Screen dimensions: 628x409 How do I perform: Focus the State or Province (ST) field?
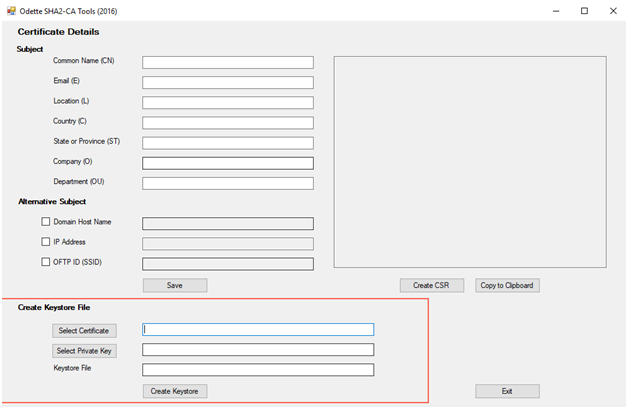[x=228, y=143]
